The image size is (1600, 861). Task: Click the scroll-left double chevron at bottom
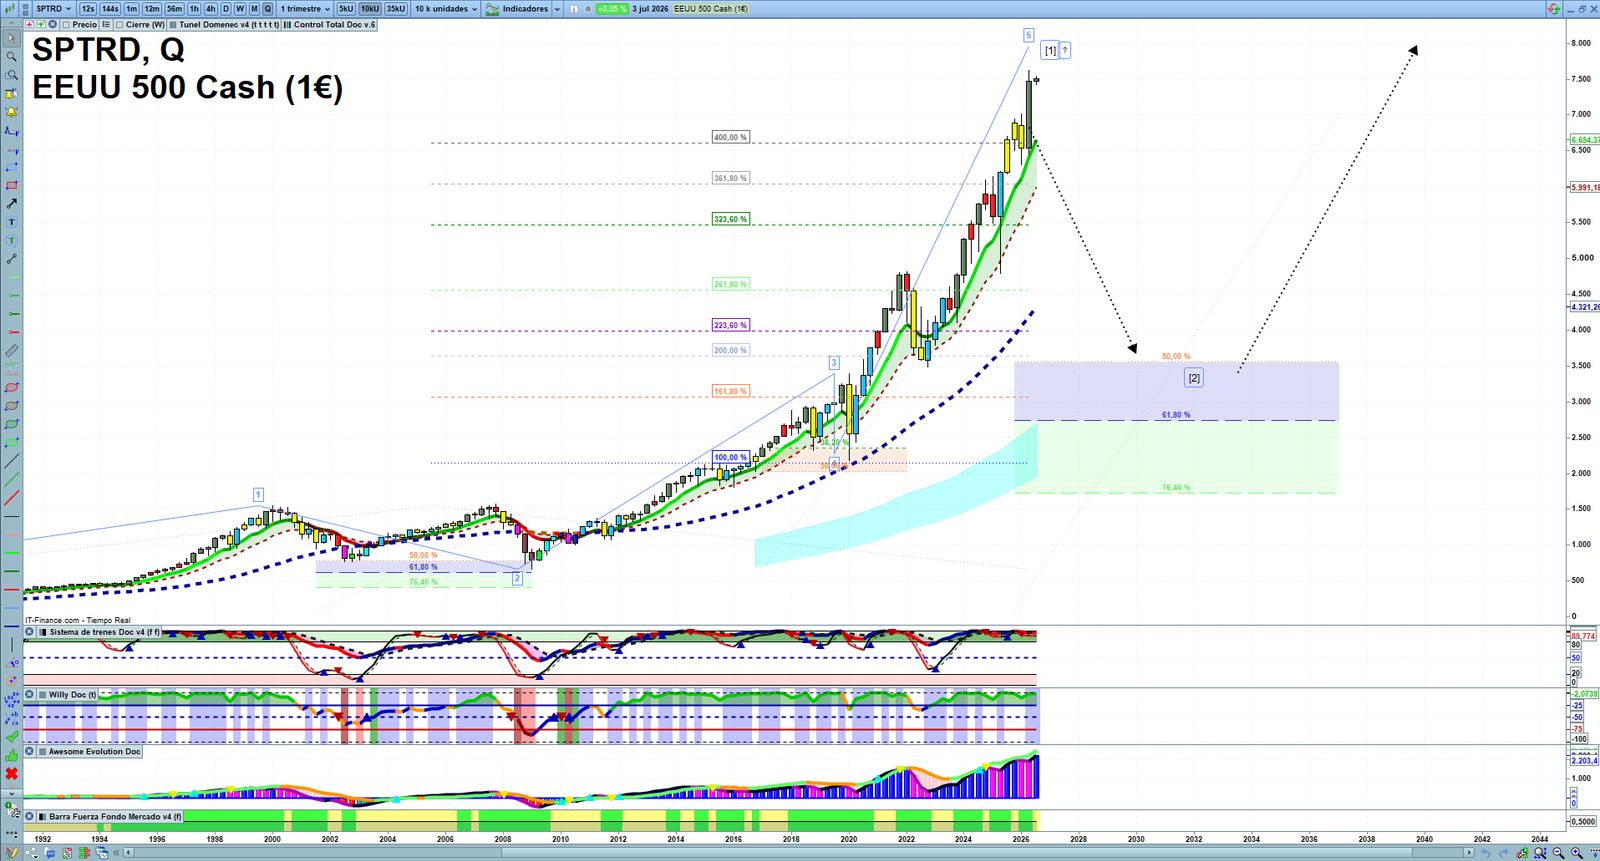117,853
